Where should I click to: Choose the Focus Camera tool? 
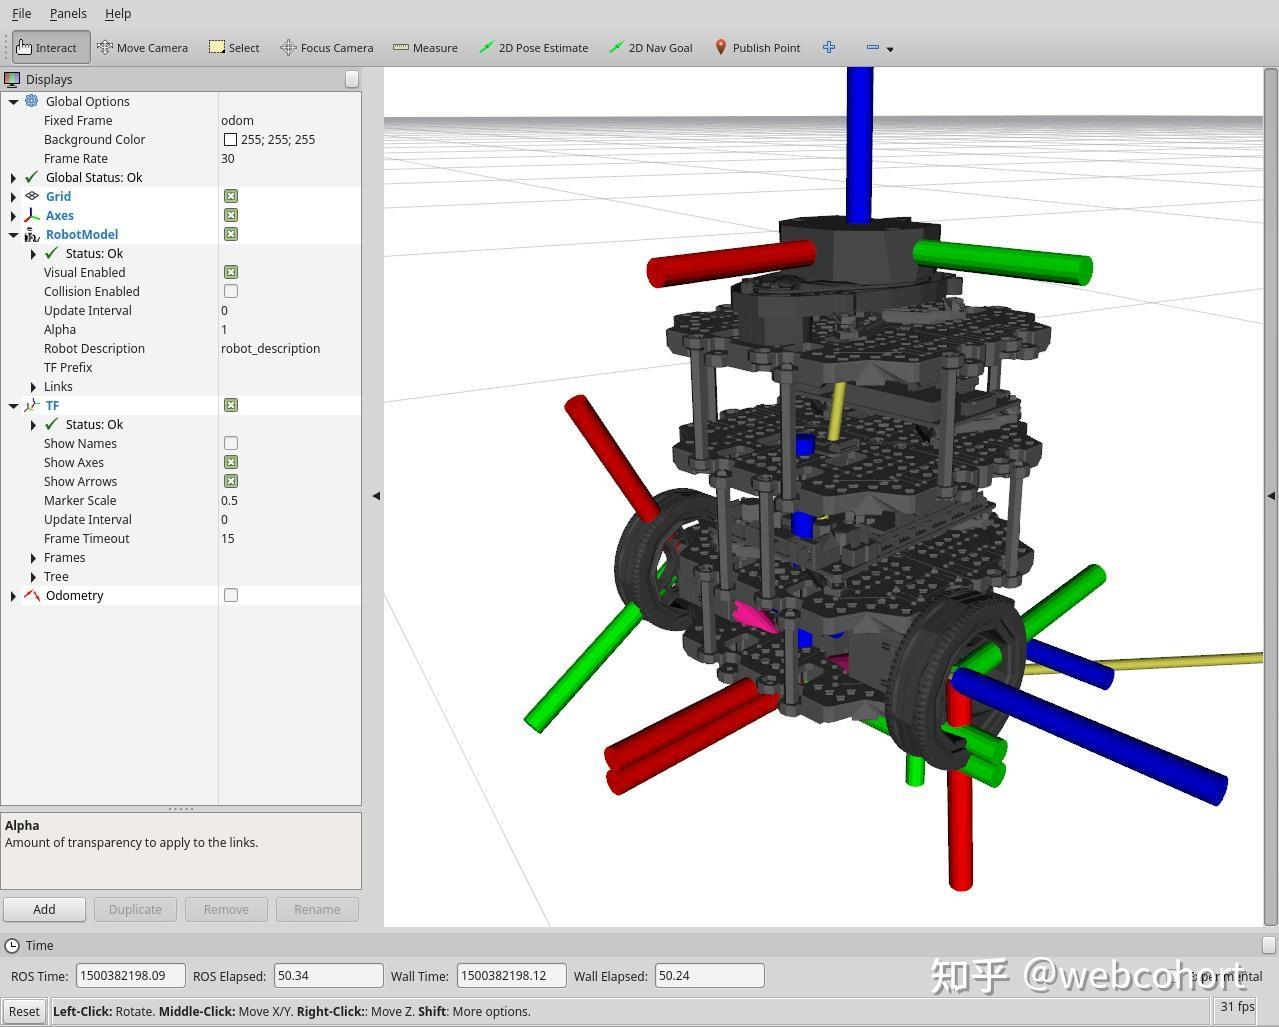coord(327,47)
